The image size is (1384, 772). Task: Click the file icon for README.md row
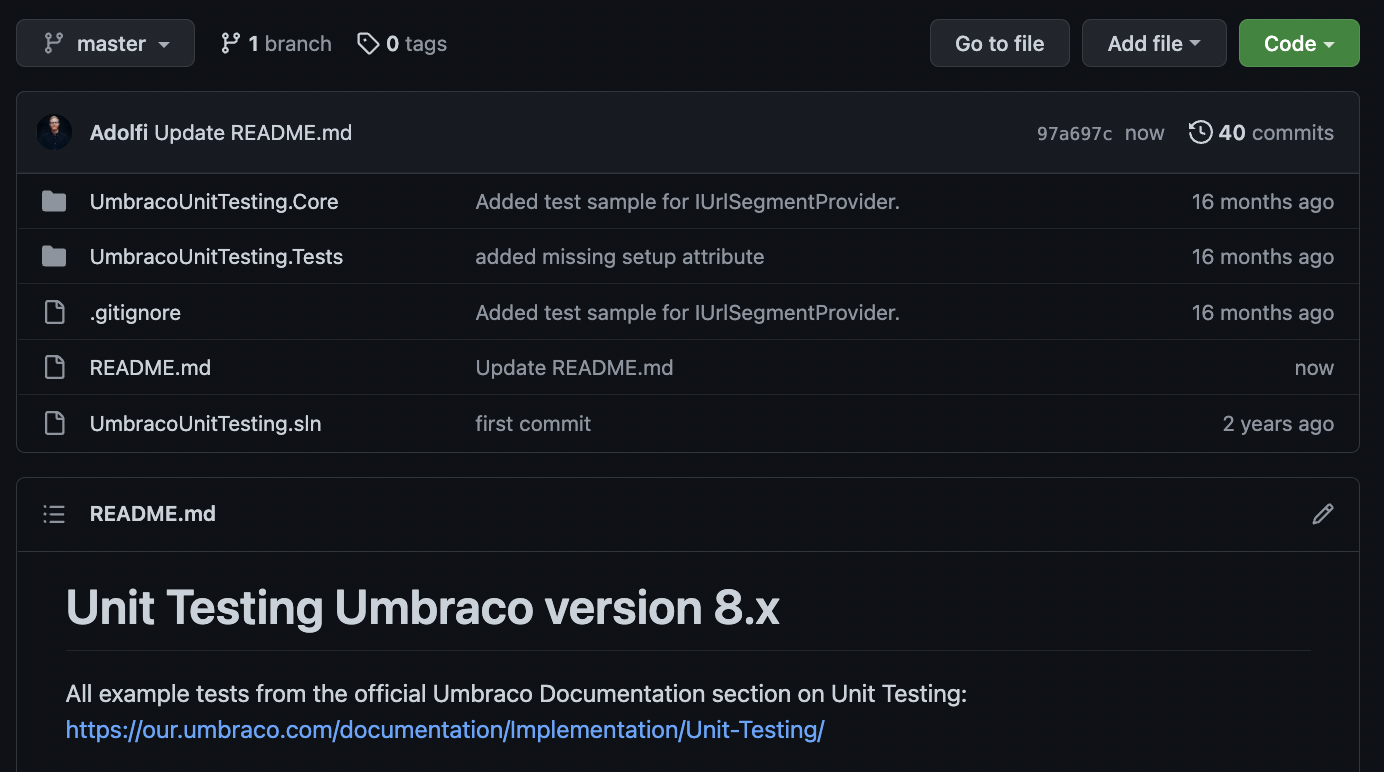54,368
